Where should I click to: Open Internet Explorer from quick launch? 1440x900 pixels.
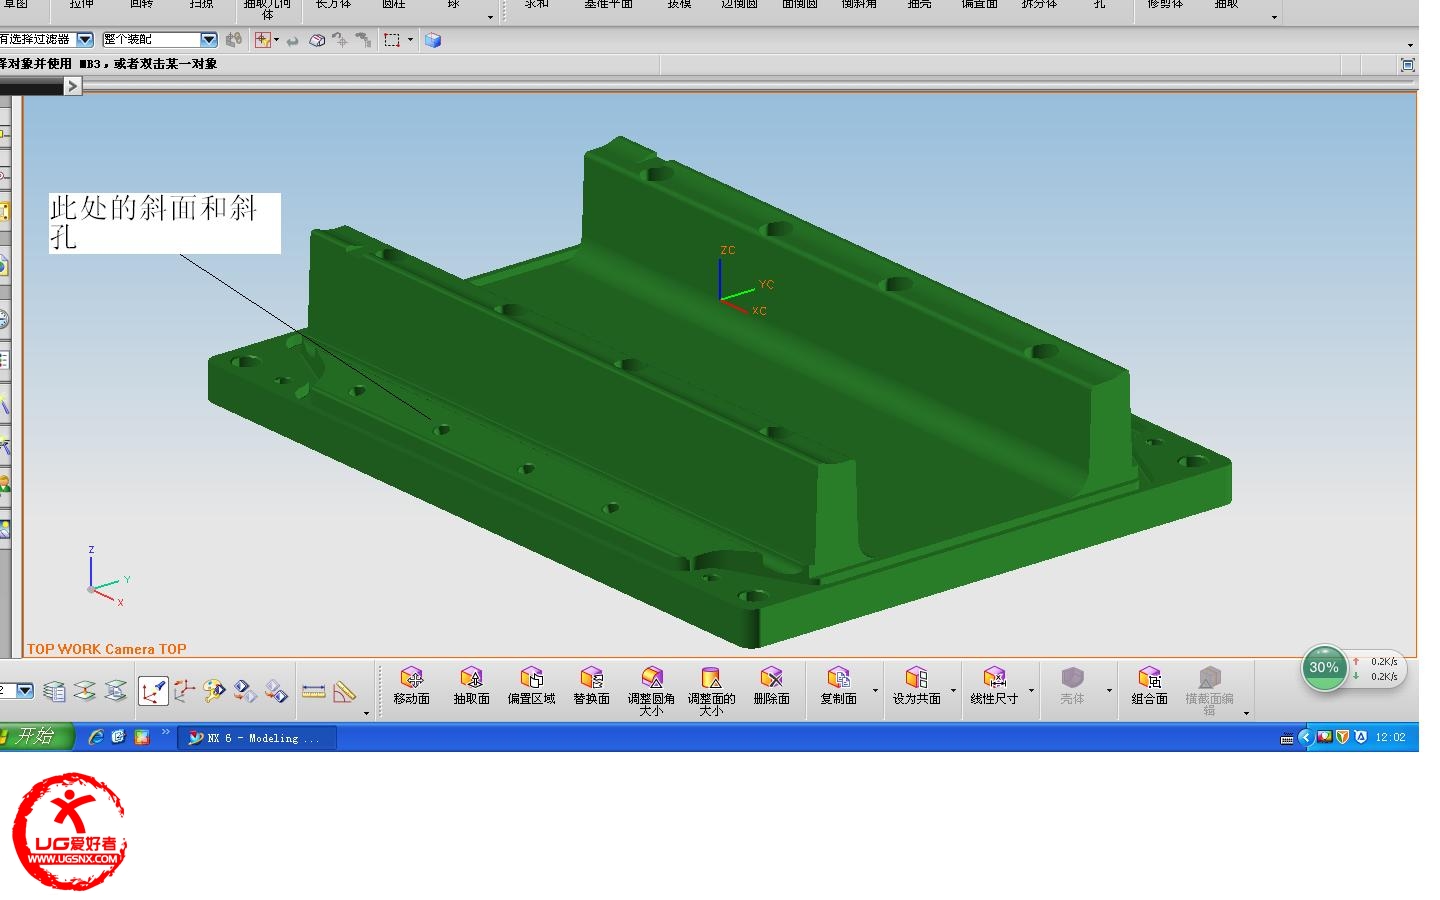(x=96, y=737)
